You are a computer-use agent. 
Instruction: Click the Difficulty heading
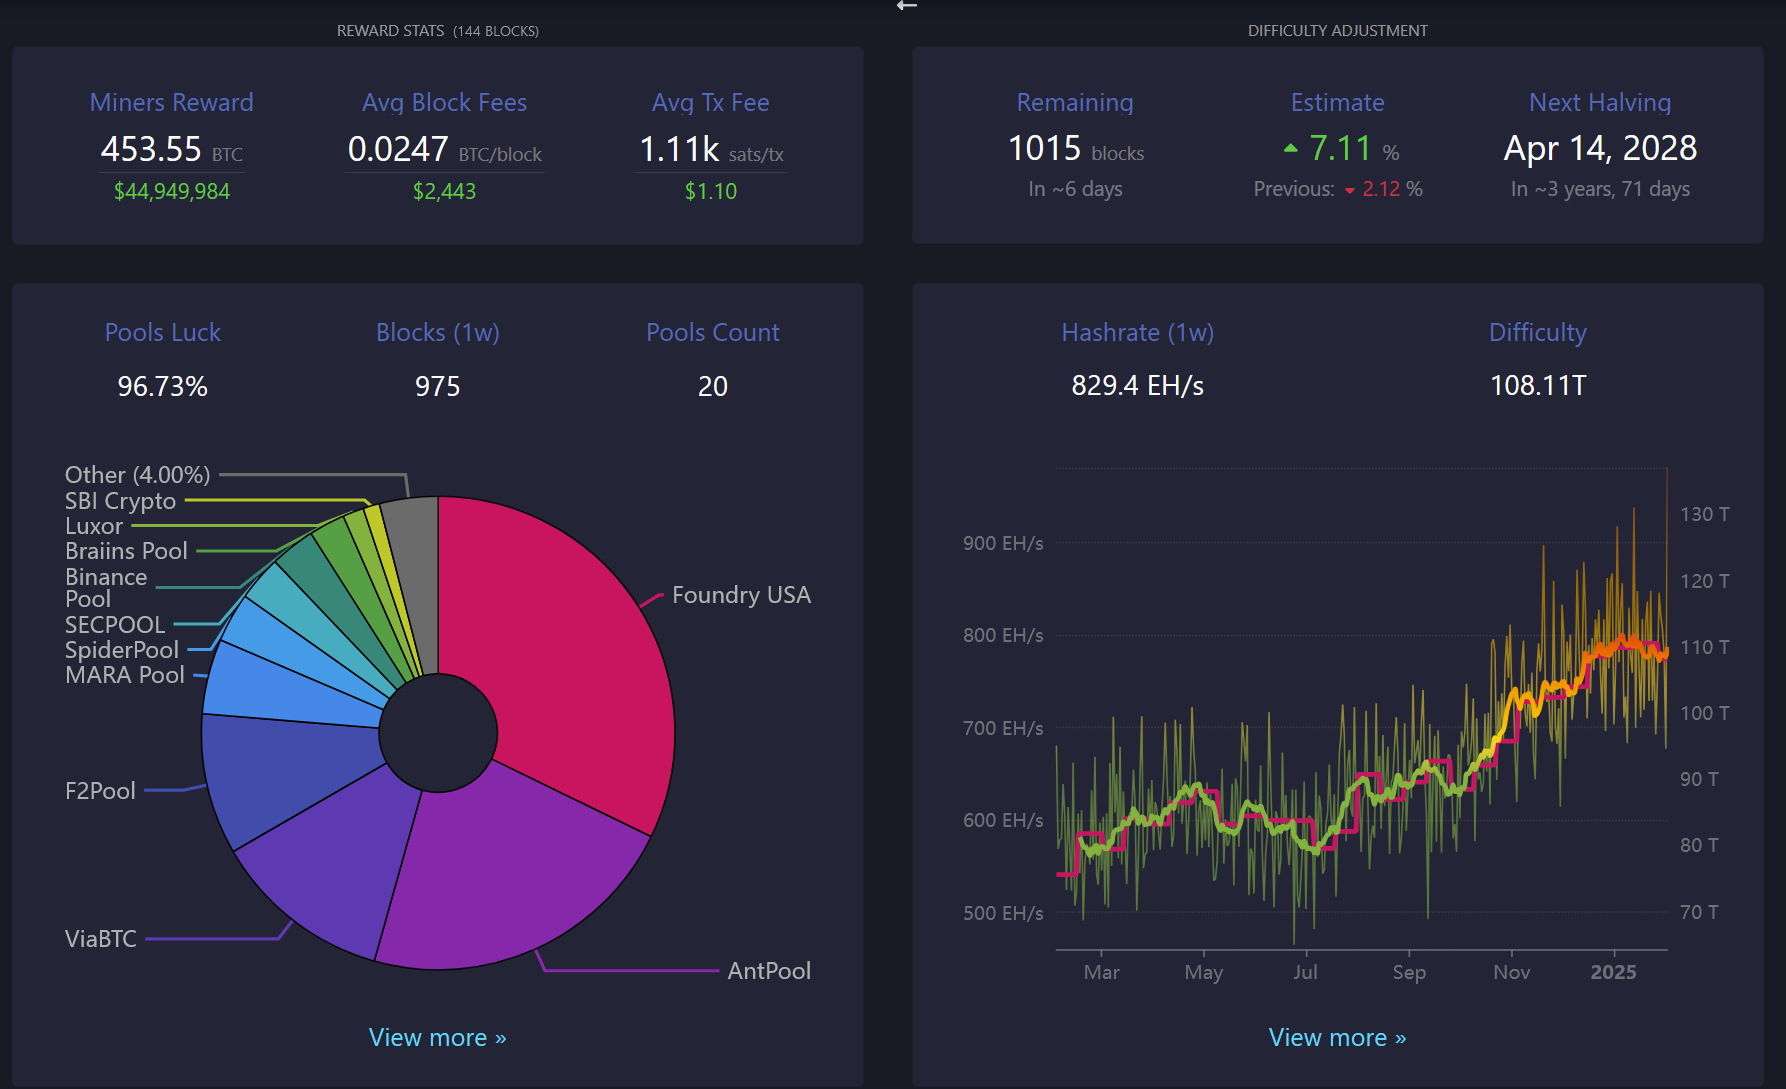pos(1537,332)
